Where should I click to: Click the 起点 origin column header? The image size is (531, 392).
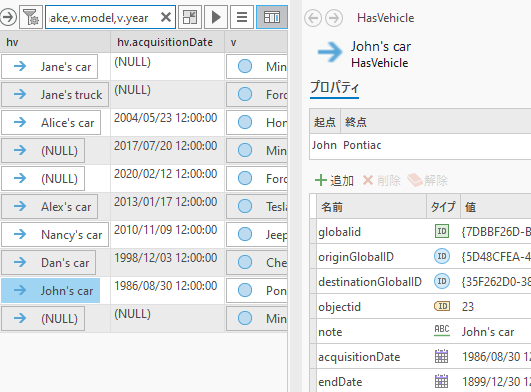(324, 122)
